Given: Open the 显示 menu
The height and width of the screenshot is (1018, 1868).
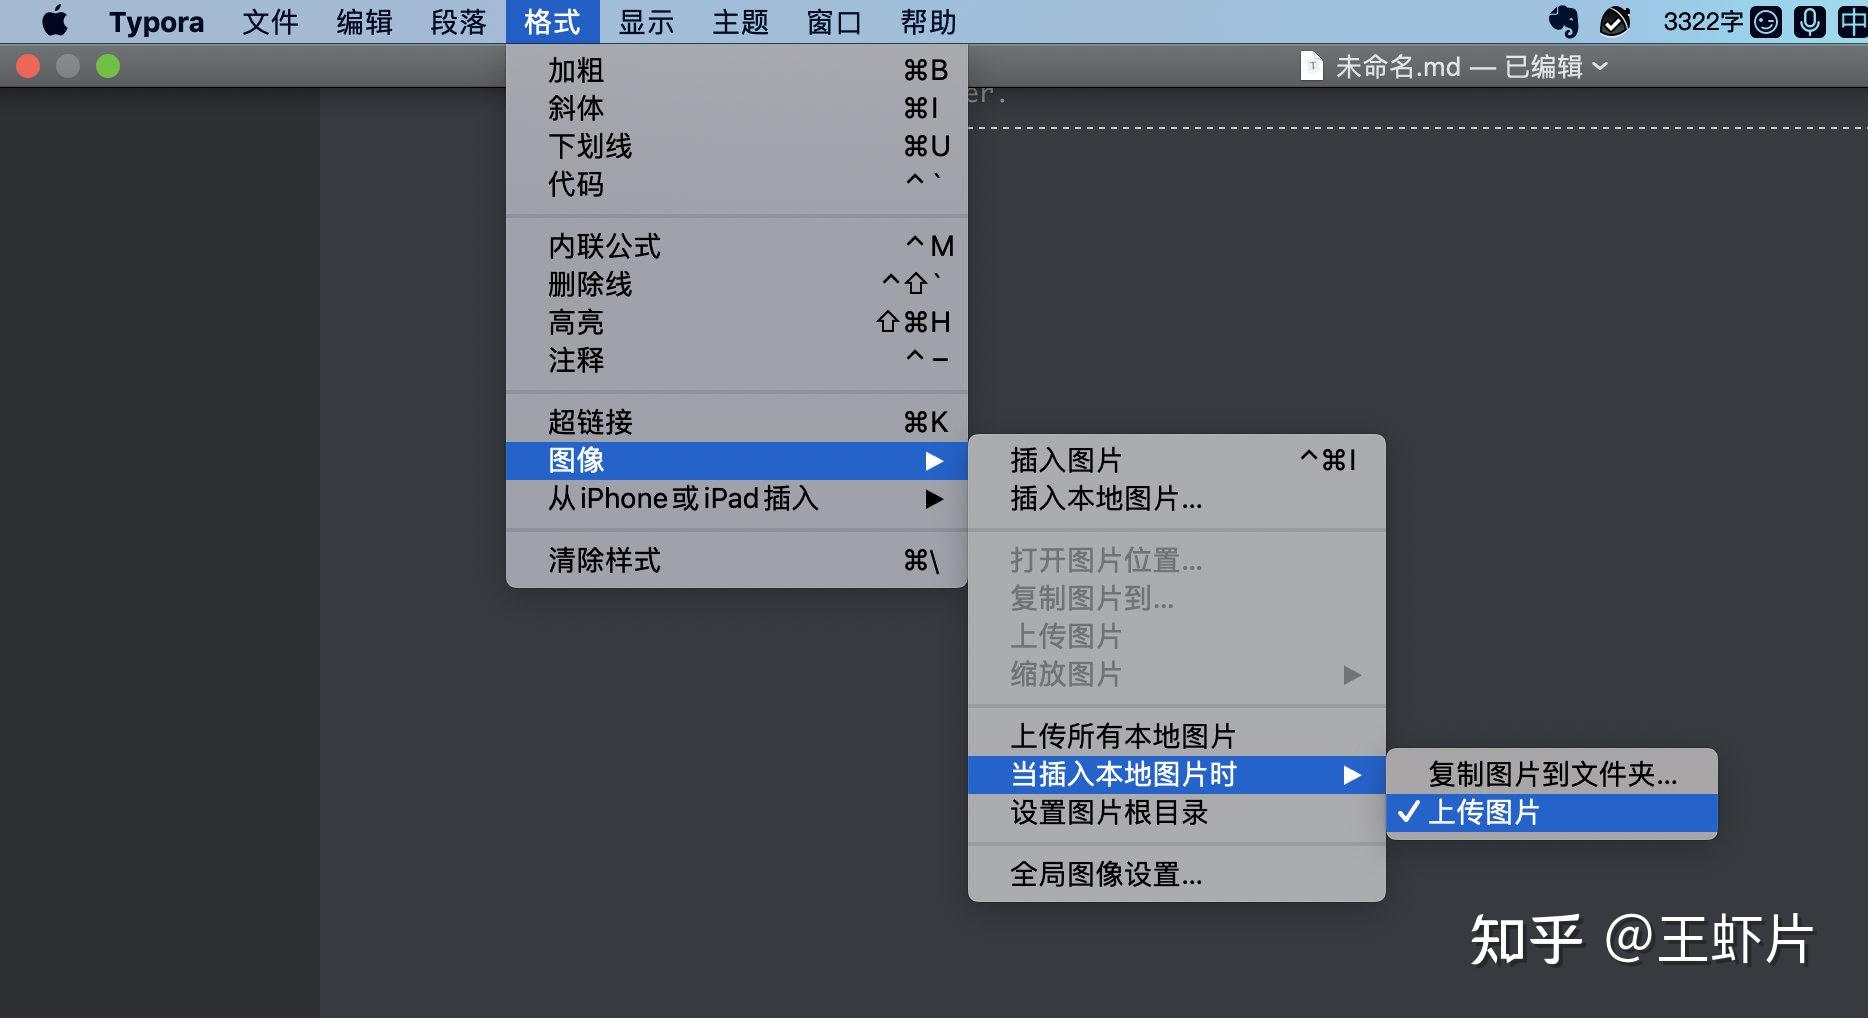Looking at the screenshot, I should 646,21.
